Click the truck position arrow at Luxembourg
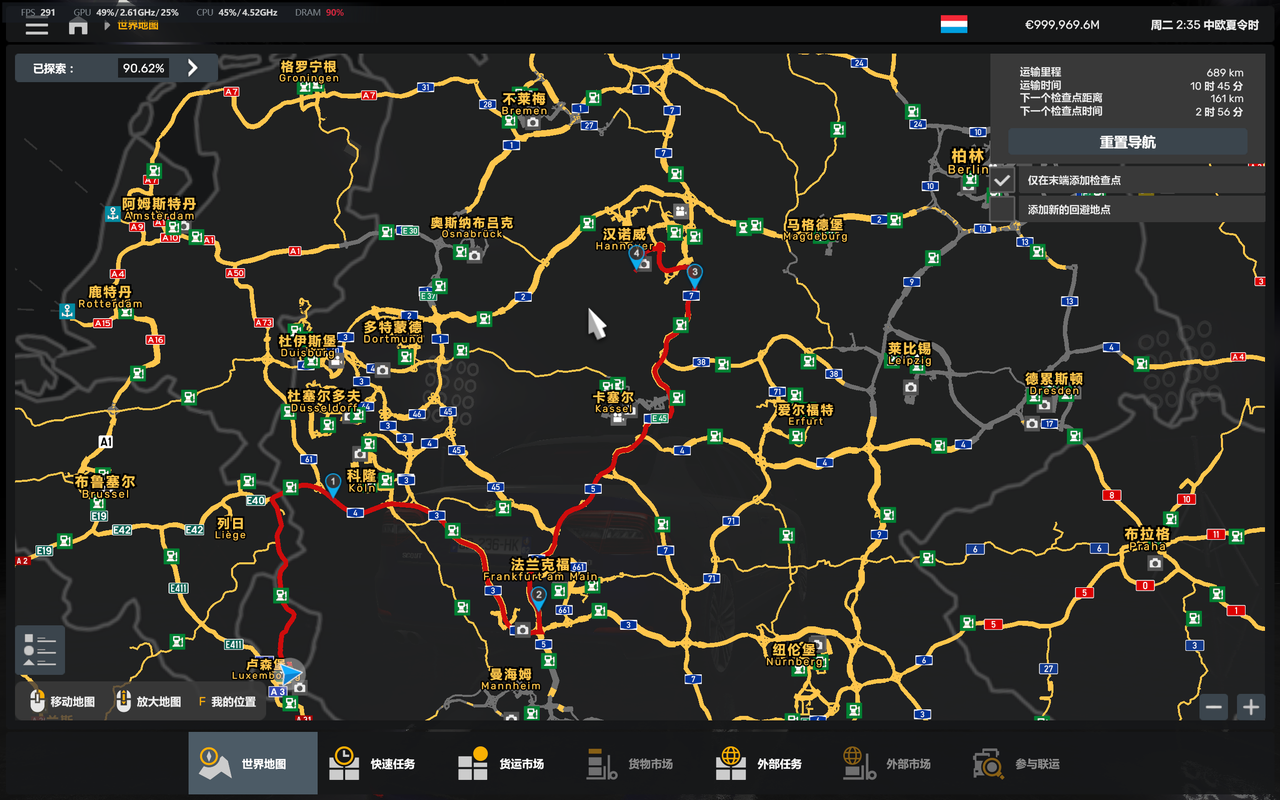Image resolution: width=1280 pixels, height=800 pixels. point(292,672)
